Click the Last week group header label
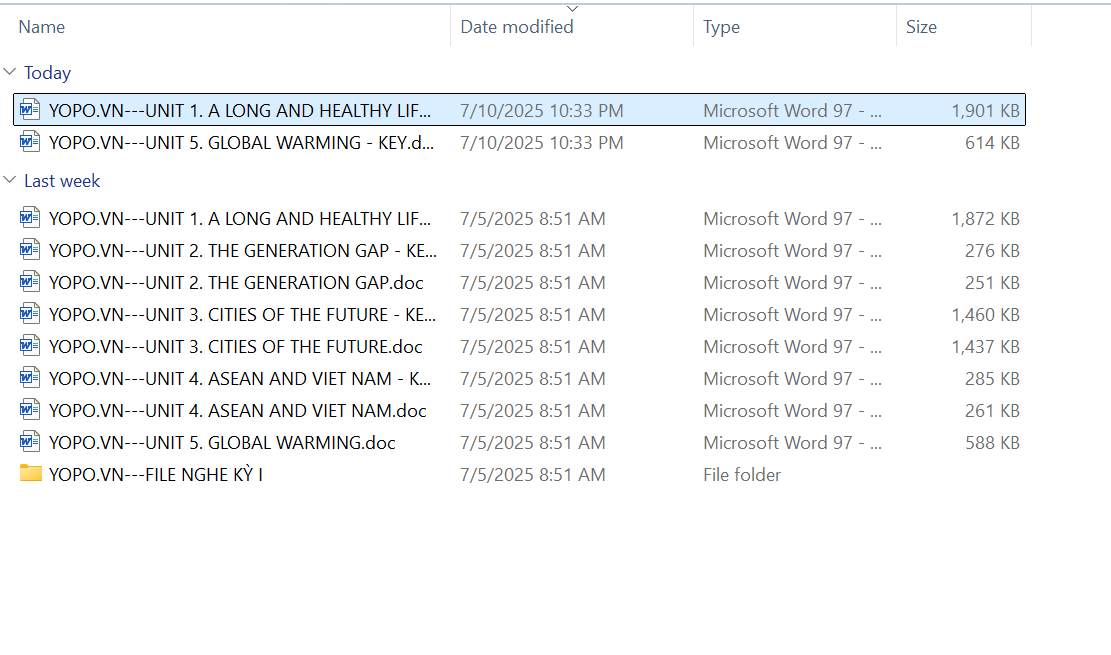Image resolution: width=1111 pixels, height=655 pixels. [x=62, y=181]
